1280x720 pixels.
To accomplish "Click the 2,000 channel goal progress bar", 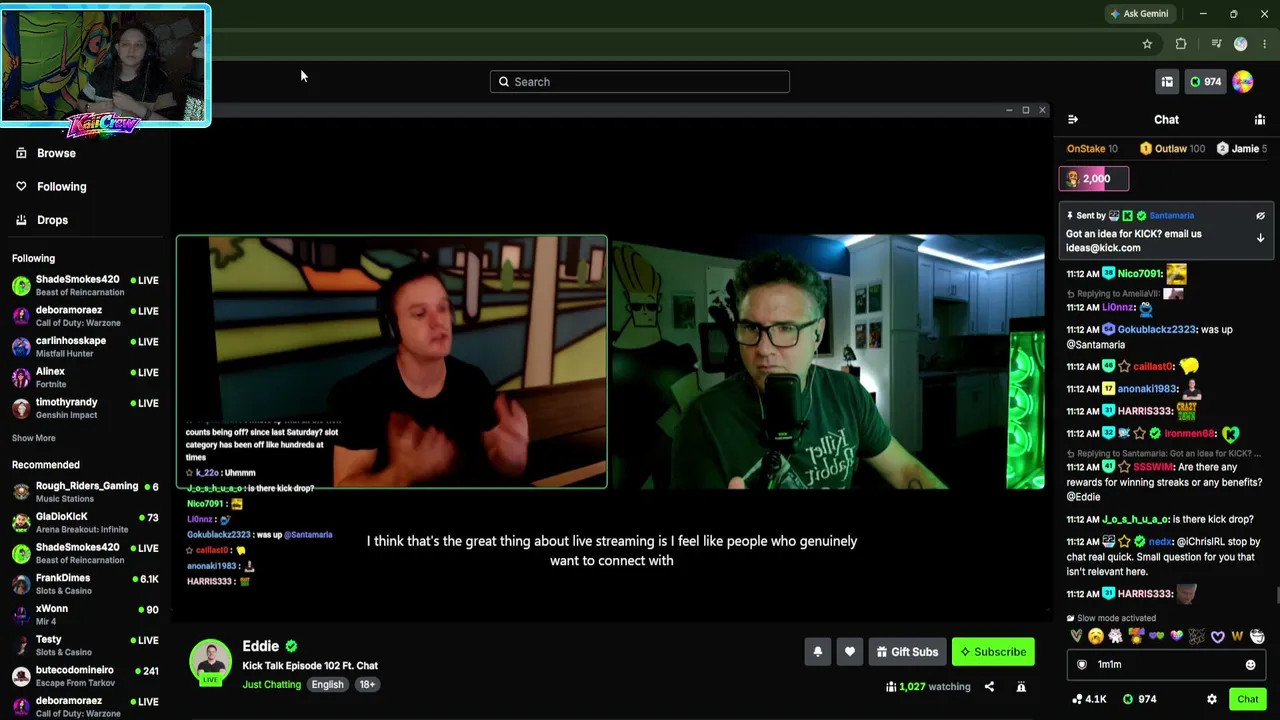I will click(1094, 179).
